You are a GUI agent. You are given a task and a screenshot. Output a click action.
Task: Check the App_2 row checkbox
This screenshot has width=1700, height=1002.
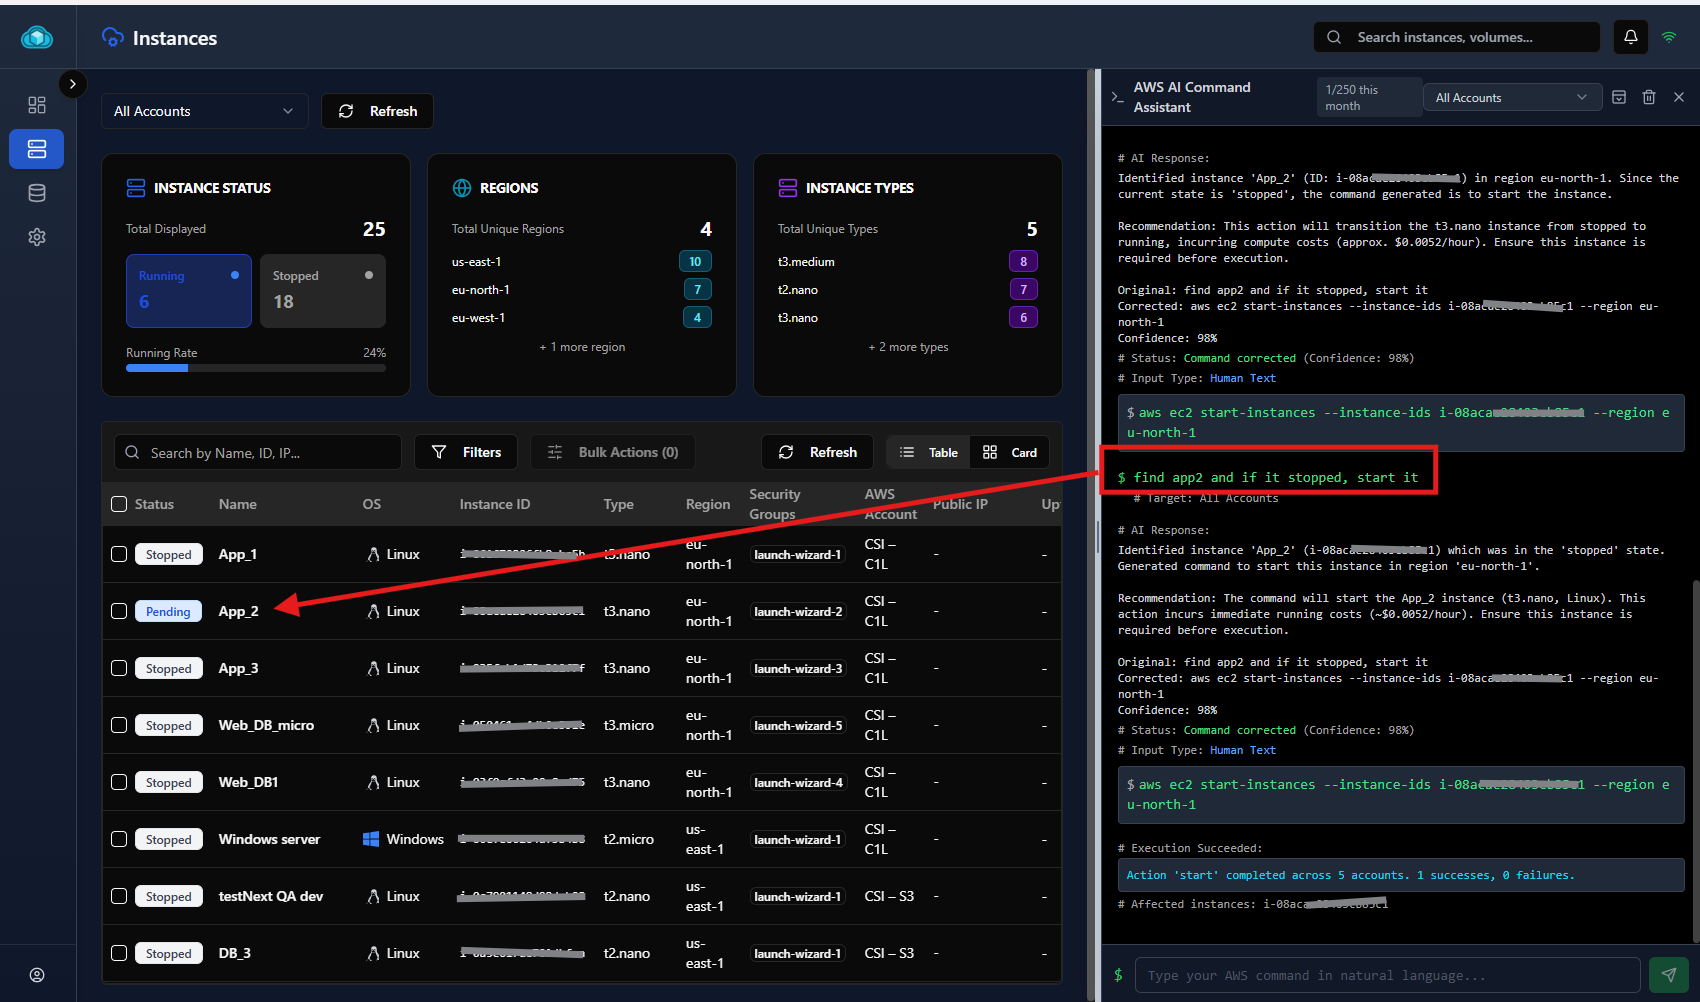[x=119, y=610]
